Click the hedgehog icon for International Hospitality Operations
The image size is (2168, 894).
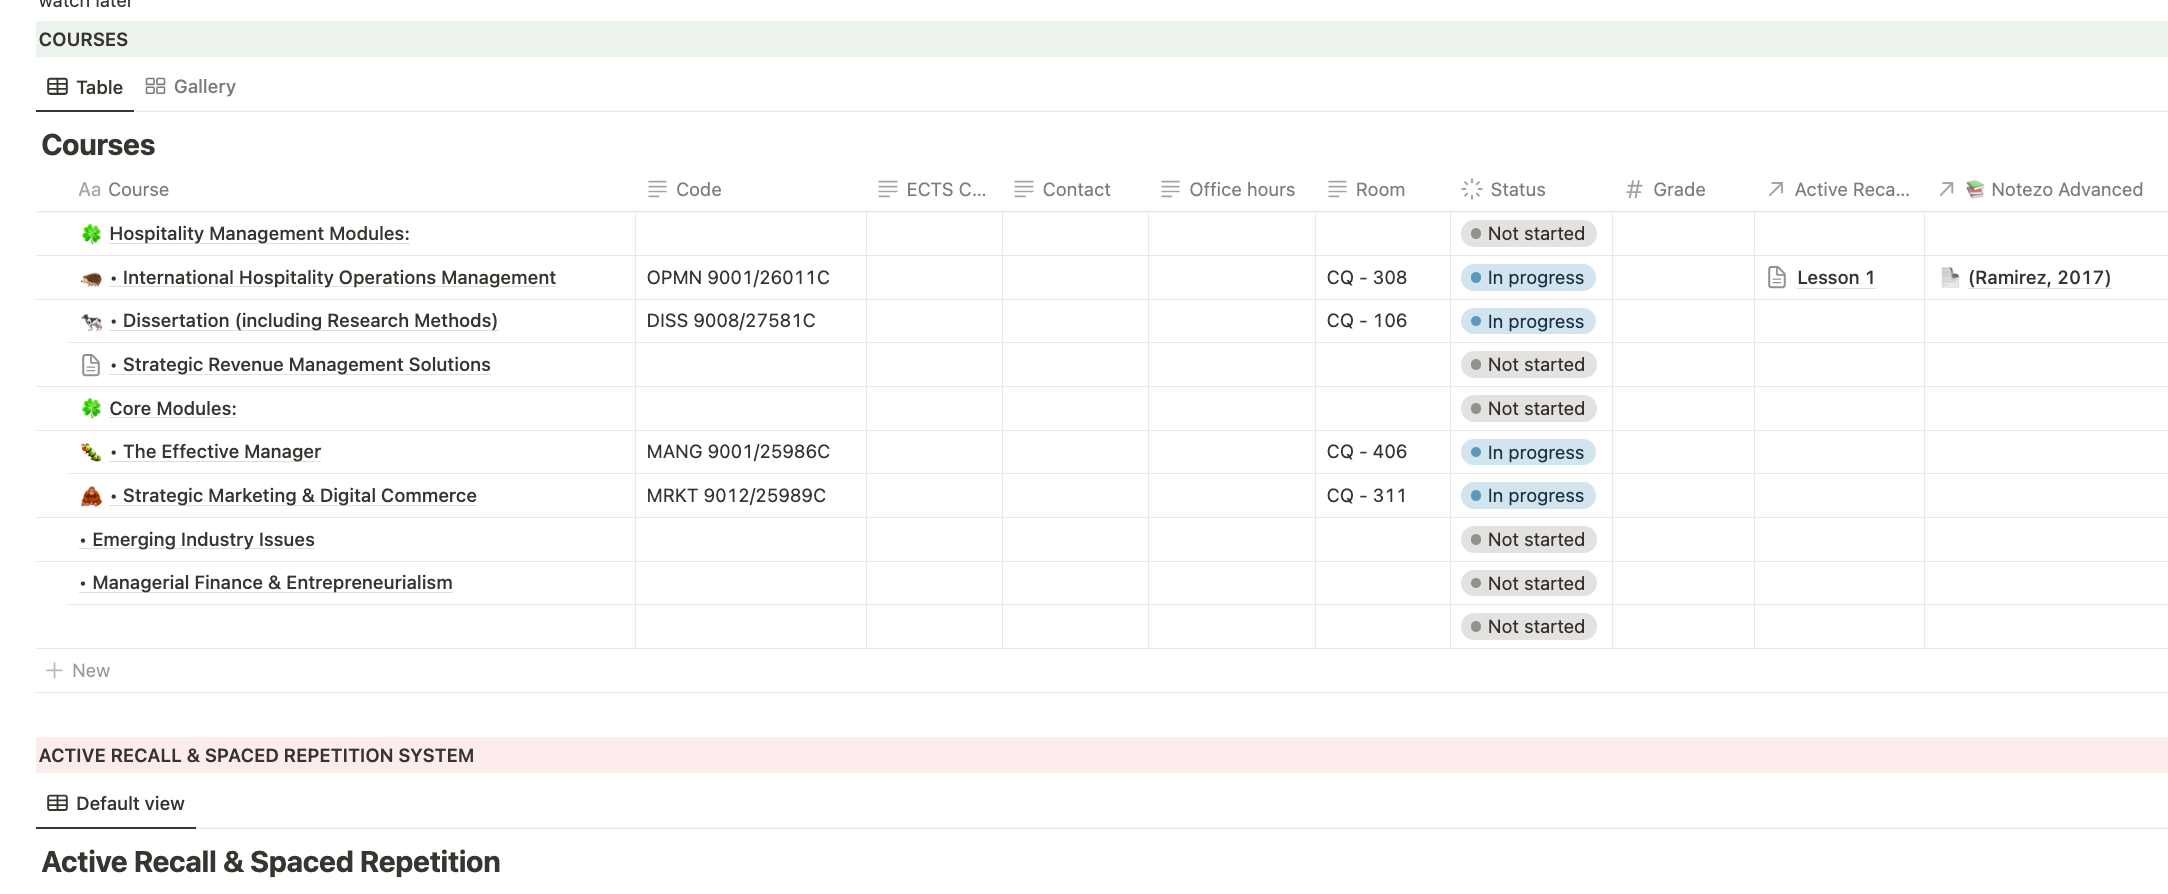point(91,278)
